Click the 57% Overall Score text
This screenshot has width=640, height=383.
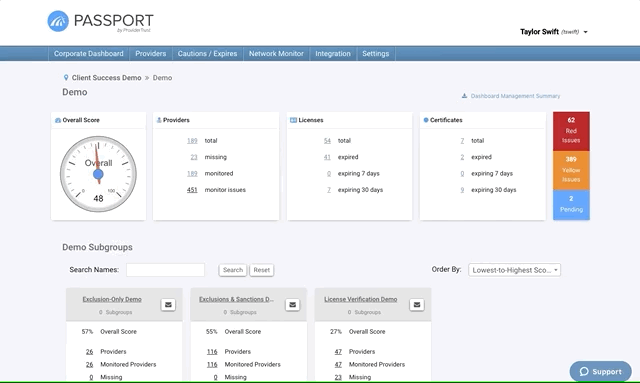pyautogui.click(x=109, y=332)
